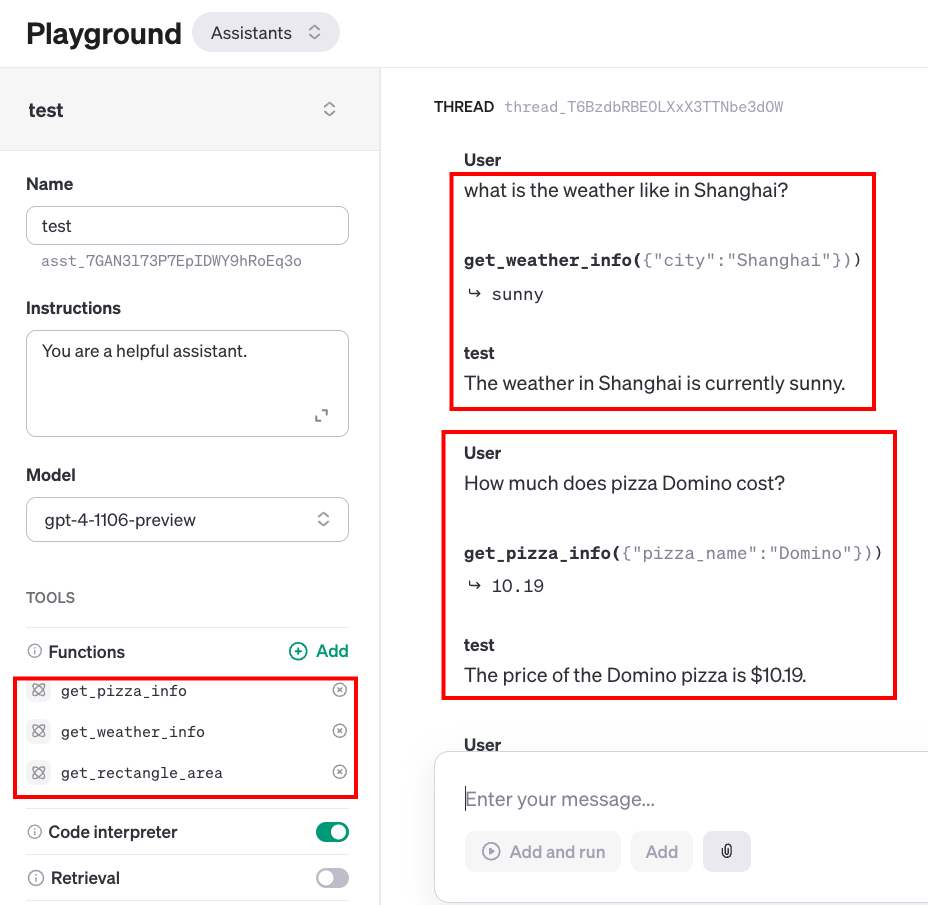This screenshot has height=905, width=928.
Task: Open the gpt-4-1106-preview model dropdown
Action: 187,520
